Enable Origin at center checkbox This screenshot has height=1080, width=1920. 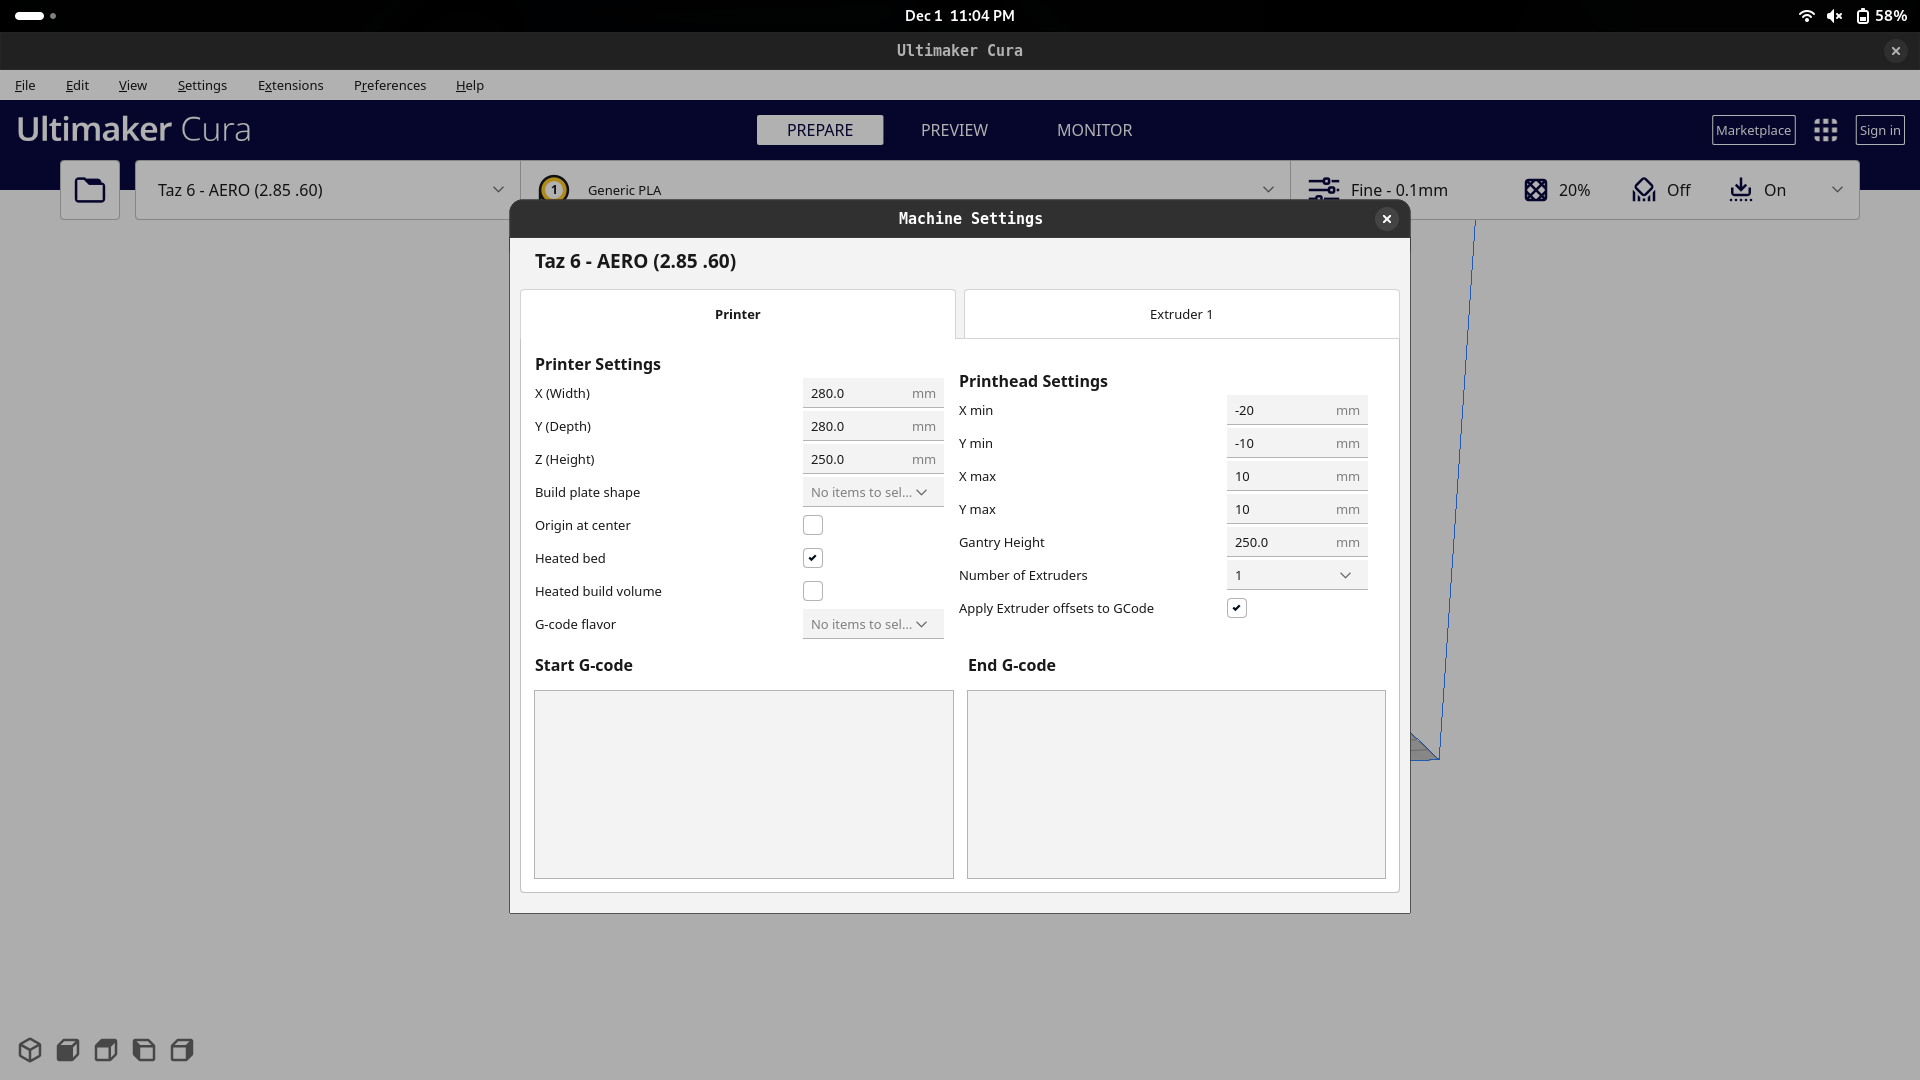(x=813, y=525)
